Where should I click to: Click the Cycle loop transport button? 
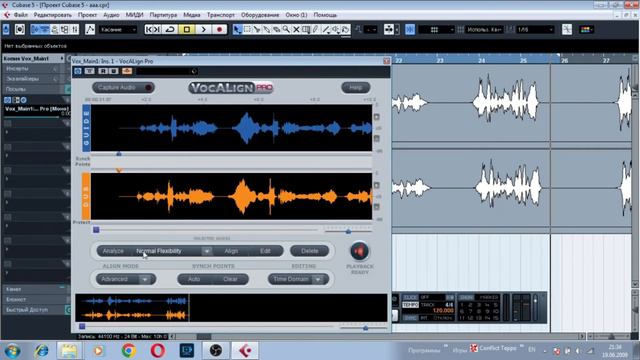tap(170, 29)
